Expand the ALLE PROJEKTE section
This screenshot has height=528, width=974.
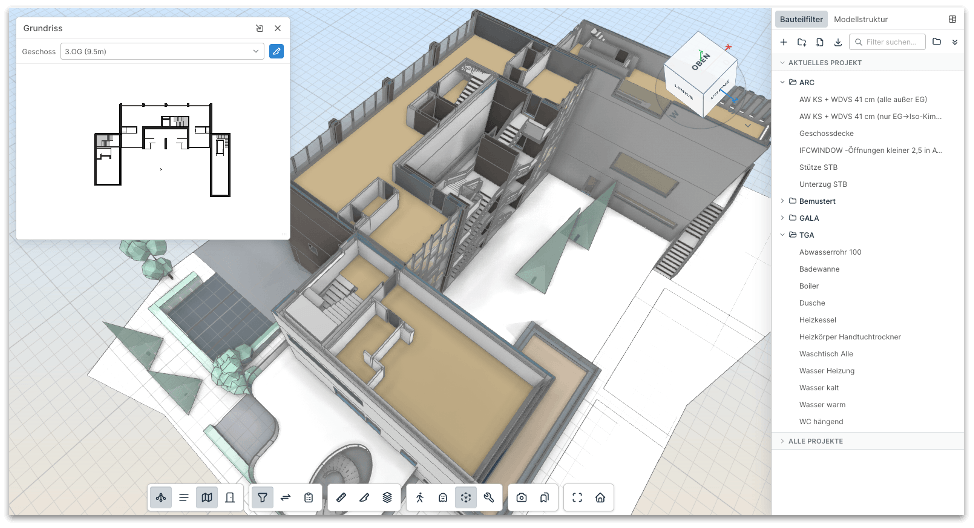tap(783, 441)
